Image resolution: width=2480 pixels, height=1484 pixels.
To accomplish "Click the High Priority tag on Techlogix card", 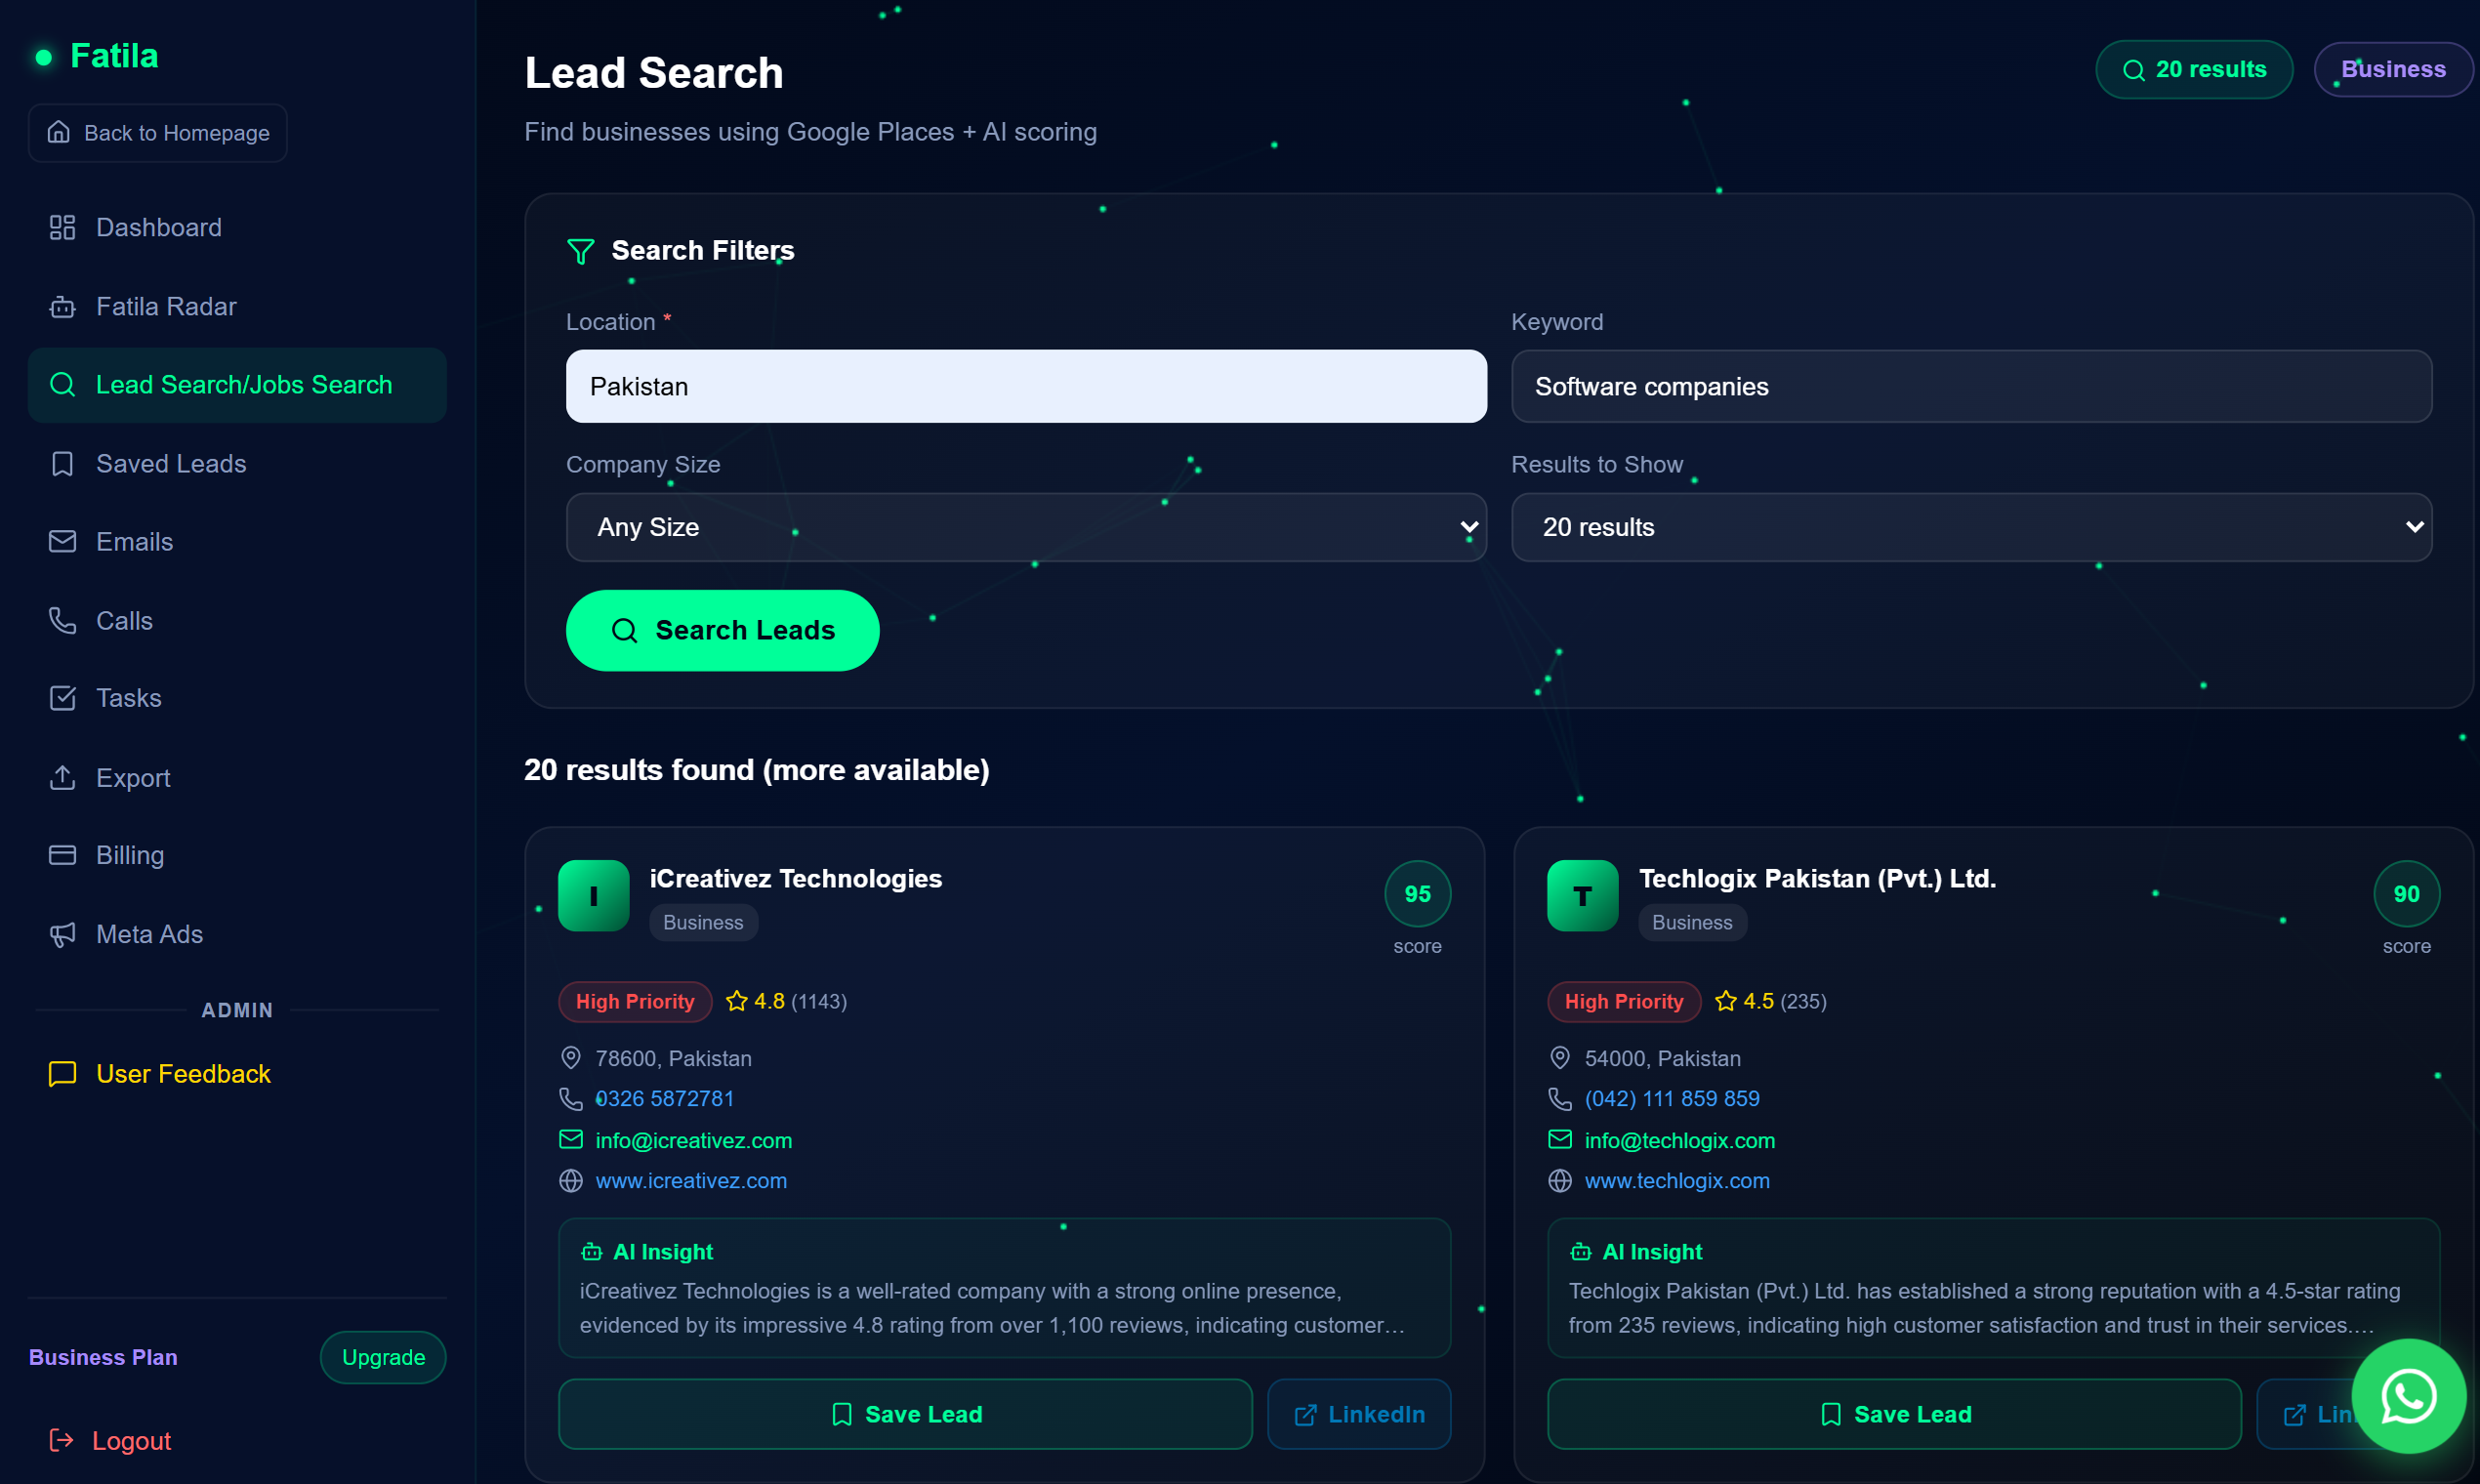I will [x=1624, y=1001].
